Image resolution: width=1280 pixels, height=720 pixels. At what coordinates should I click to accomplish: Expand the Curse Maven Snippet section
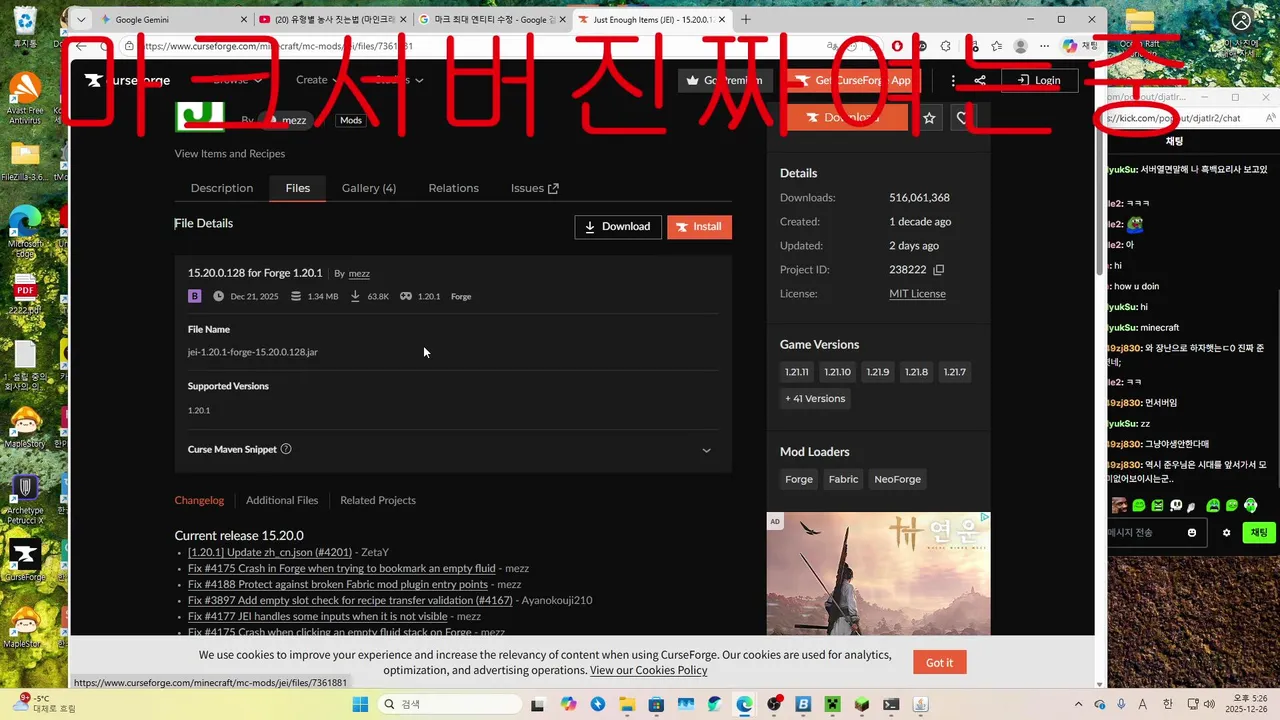tap(706, 450)
